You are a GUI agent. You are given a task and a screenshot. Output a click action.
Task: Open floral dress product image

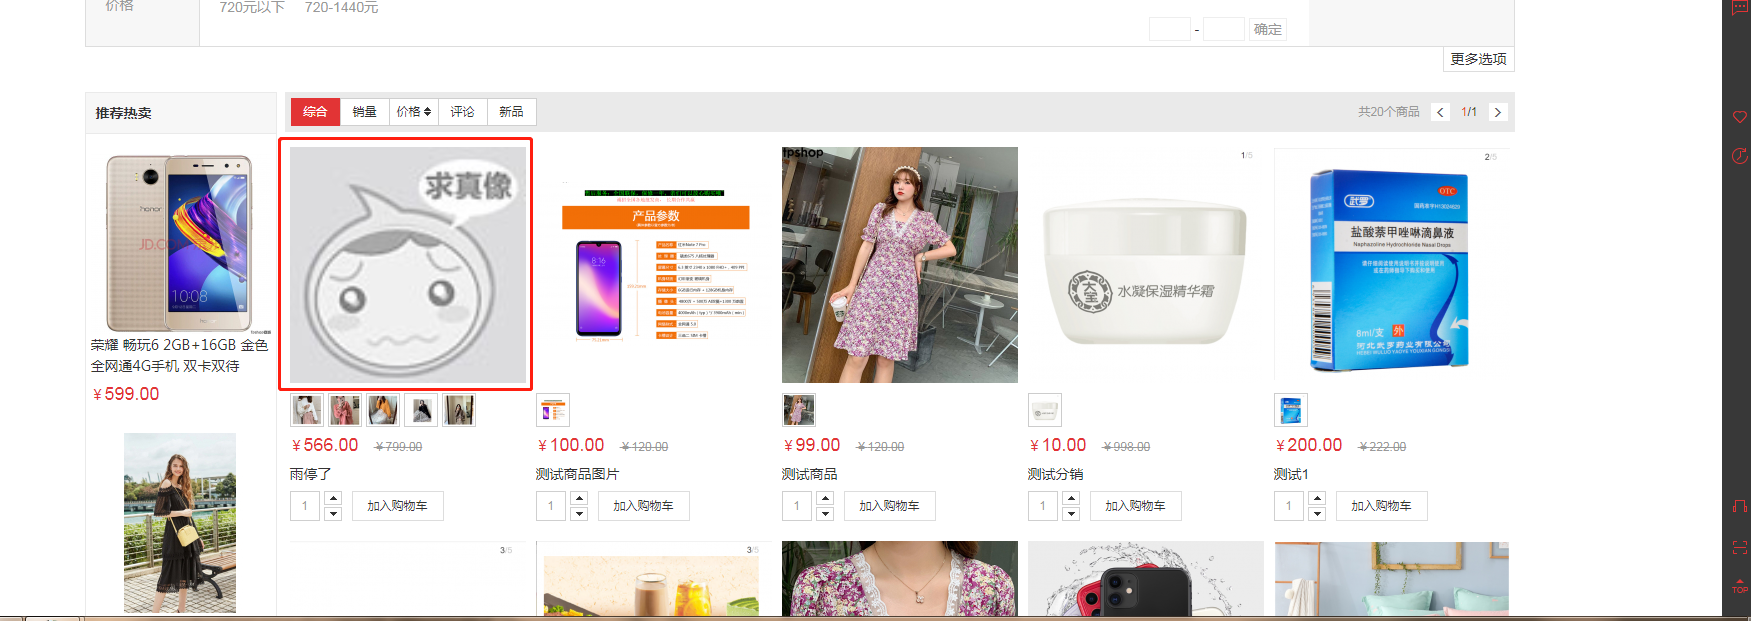(x=900, y=265)
